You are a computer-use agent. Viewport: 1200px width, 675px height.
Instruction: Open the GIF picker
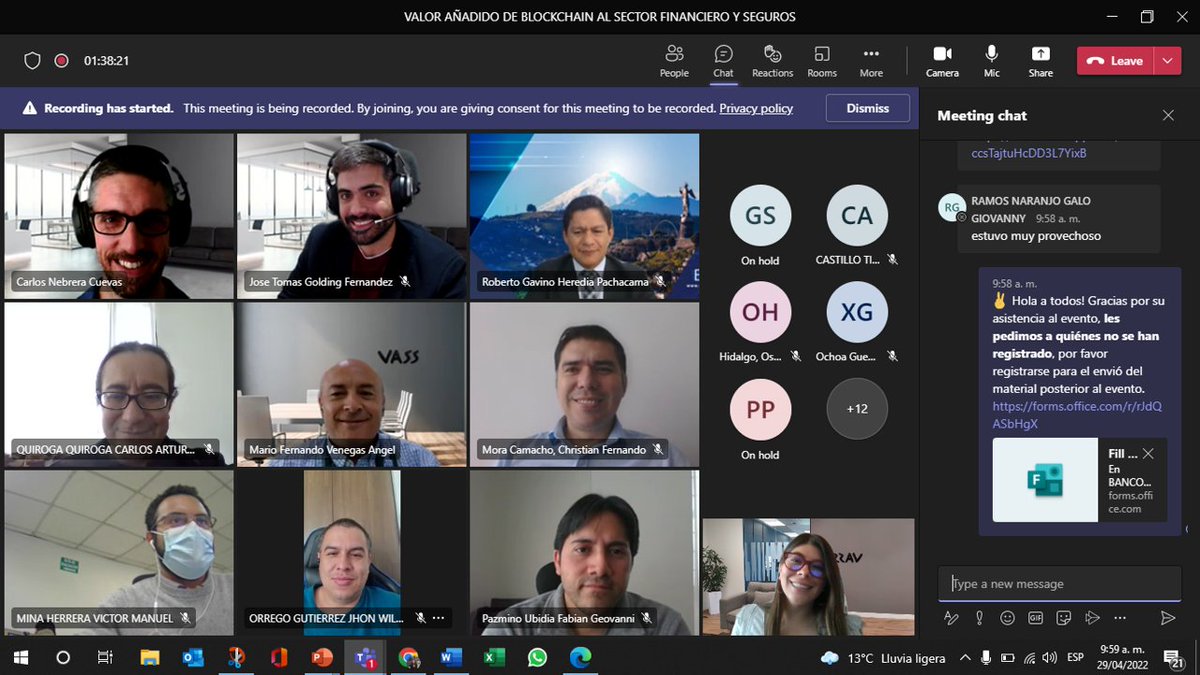1035,618
